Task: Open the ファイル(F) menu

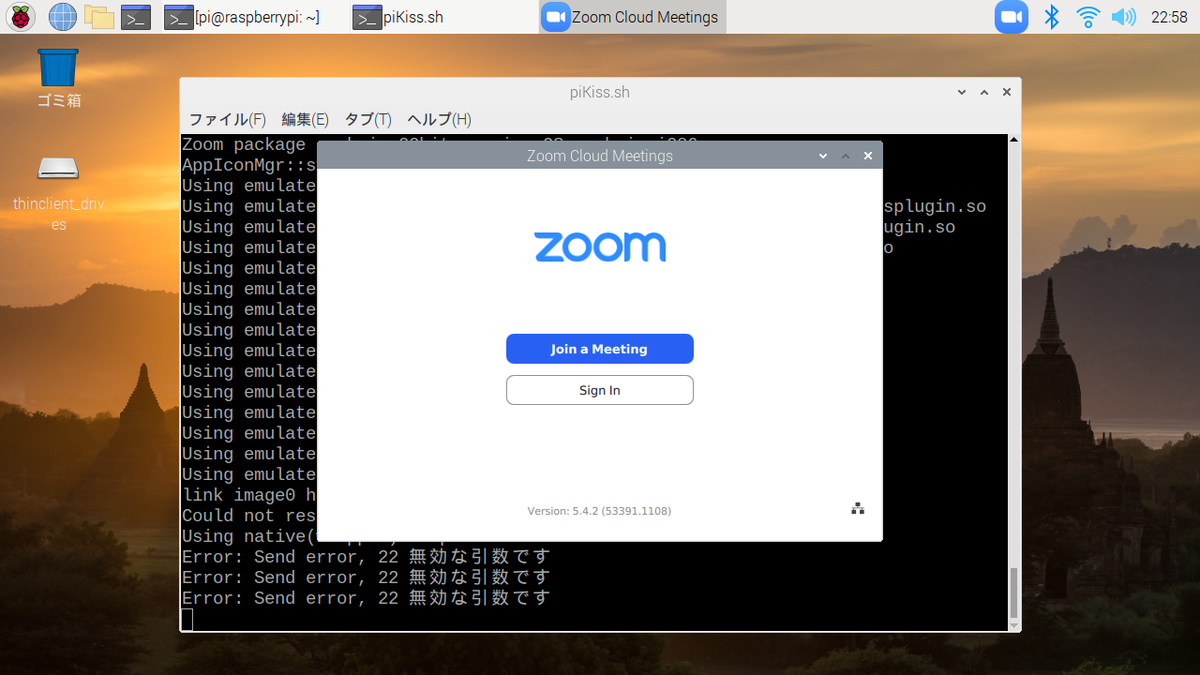Action: click(x=227, y=119)
